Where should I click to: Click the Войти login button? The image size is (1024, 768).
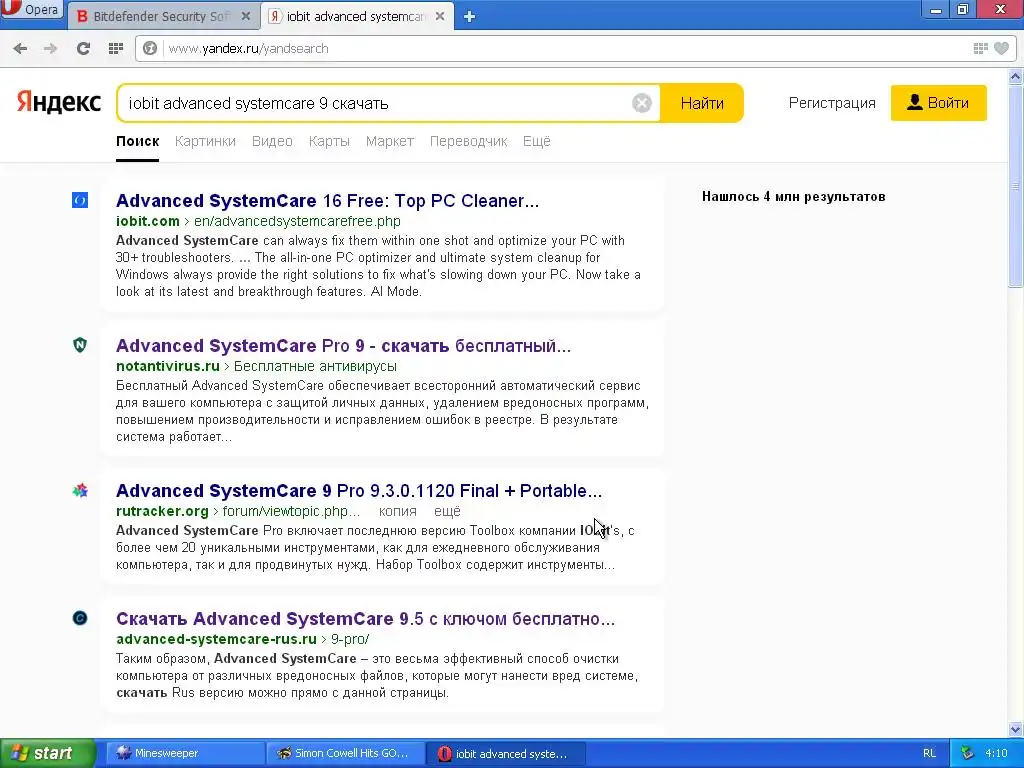(938, 103)
